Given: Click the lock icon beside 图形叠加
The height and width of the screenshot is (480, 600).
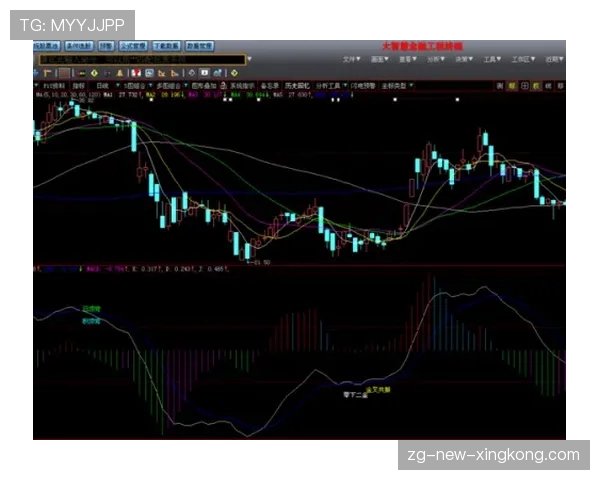Looking at the screenshot, I should [x=223, y=86].
